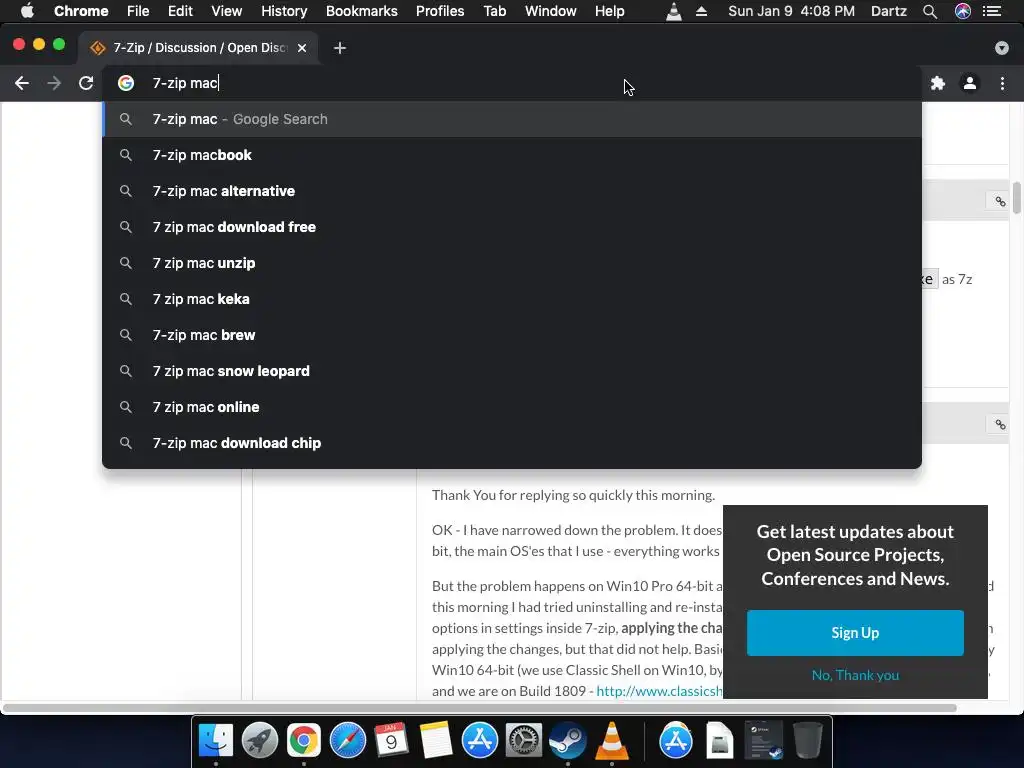
Task: Copy the upper post's permalink icon
Action: (x=1000, y=201)
